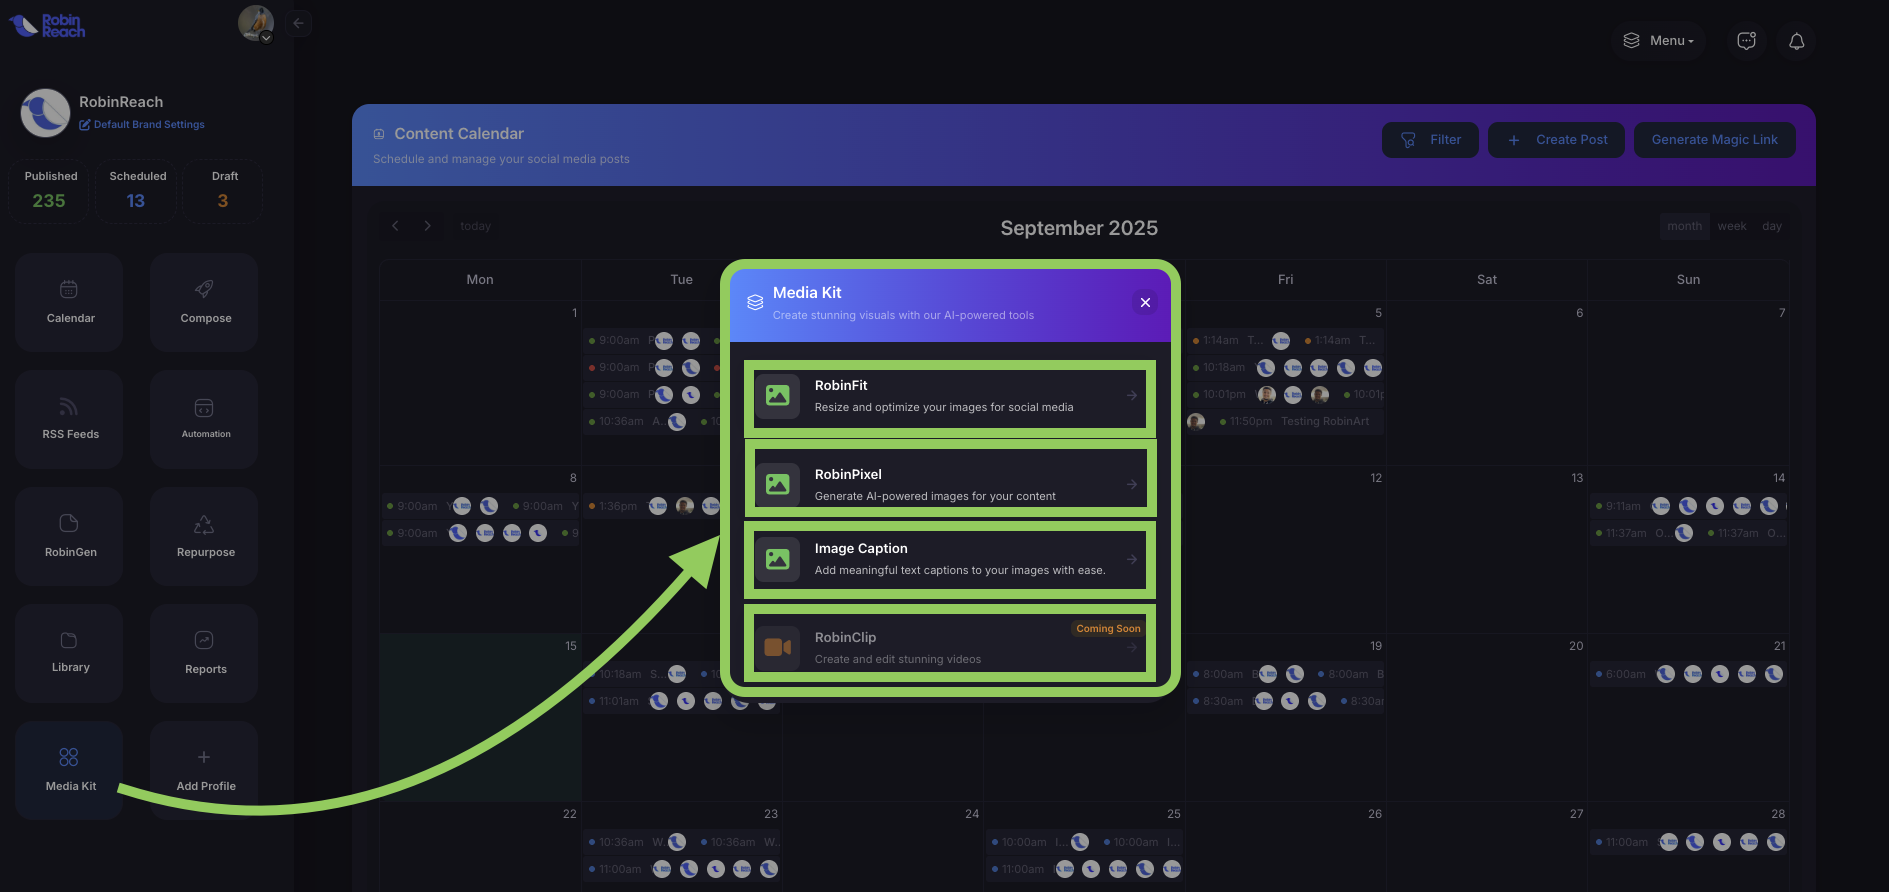This screenshot has width=1889, height=892.
Task: Close the Media Kit dialog
Action: tap(1145, 302)
